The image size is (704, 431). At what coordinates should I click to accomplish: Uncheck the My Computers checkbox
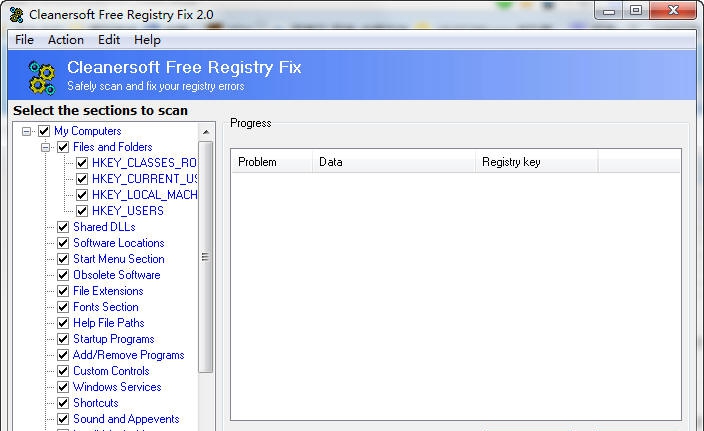tap(44, 131)
